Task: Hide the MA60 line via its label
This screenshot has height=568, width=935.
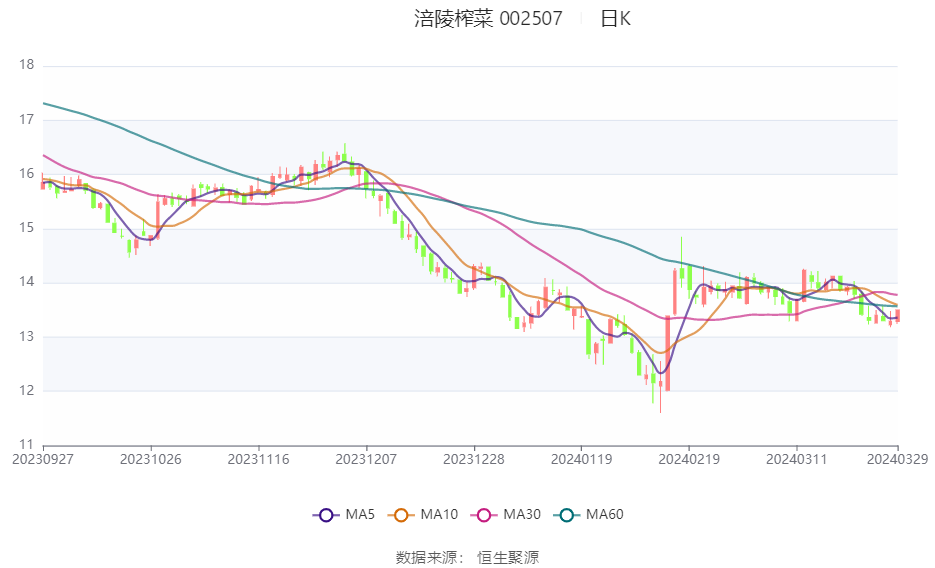Action: (x=605, y=514)
